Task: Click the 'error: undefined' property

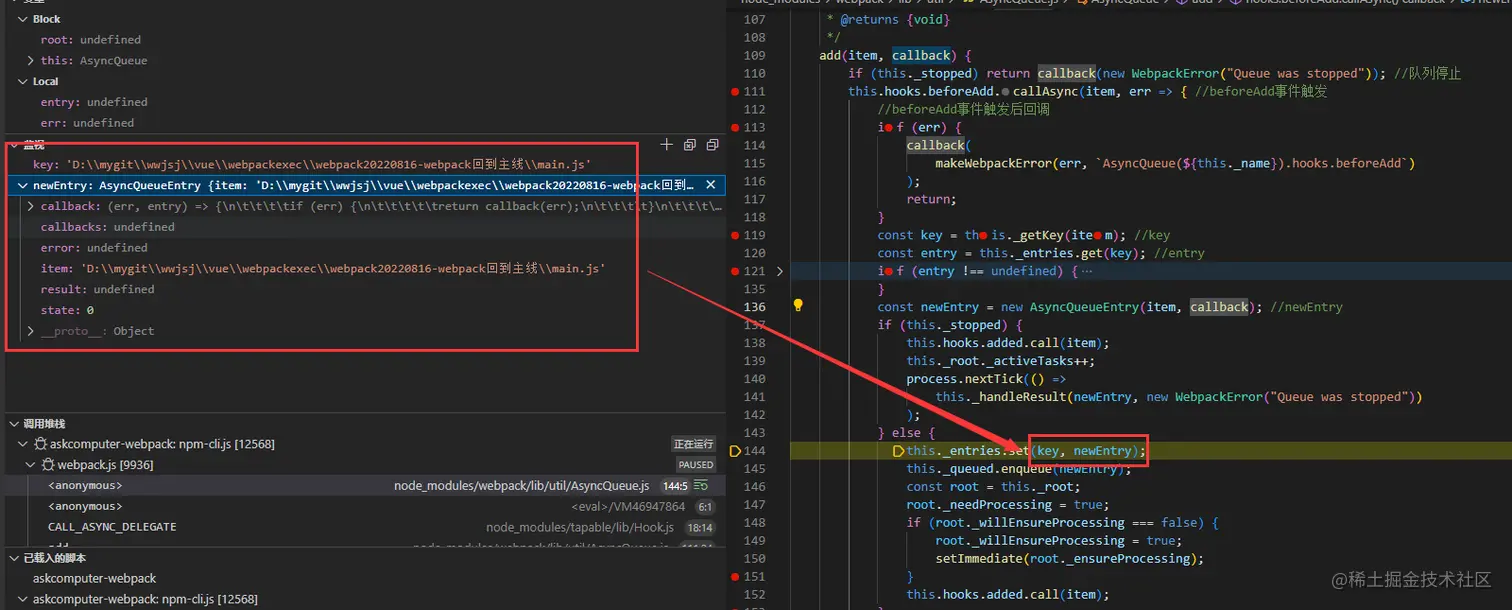Action: tap(94, 248)
